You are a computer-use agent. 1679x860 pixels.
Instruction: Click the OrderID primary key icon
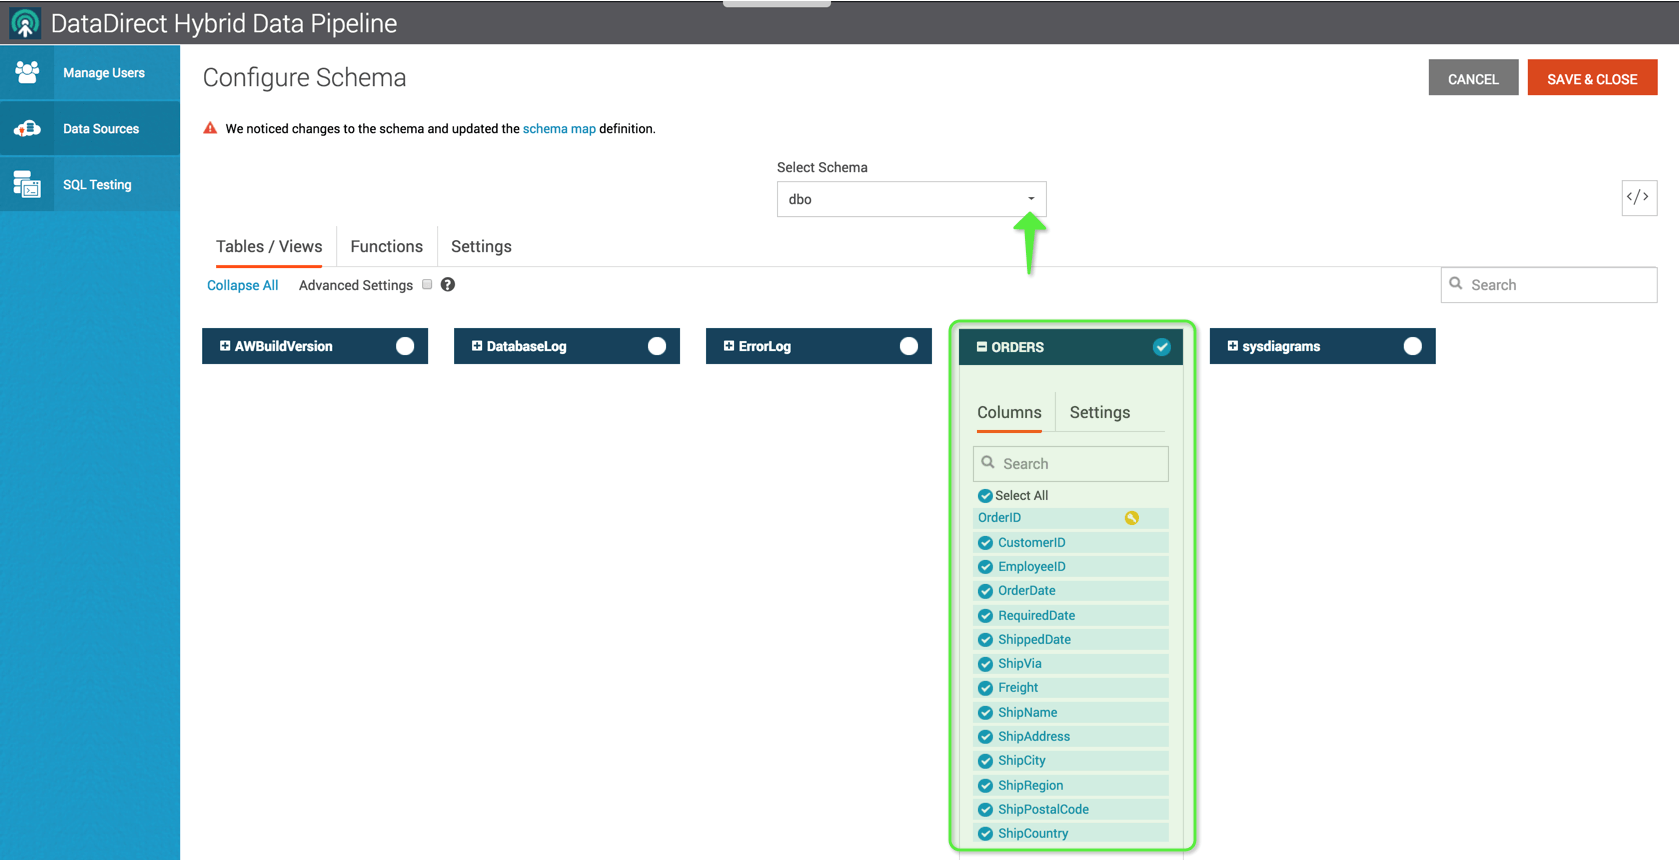[1131, 518]
